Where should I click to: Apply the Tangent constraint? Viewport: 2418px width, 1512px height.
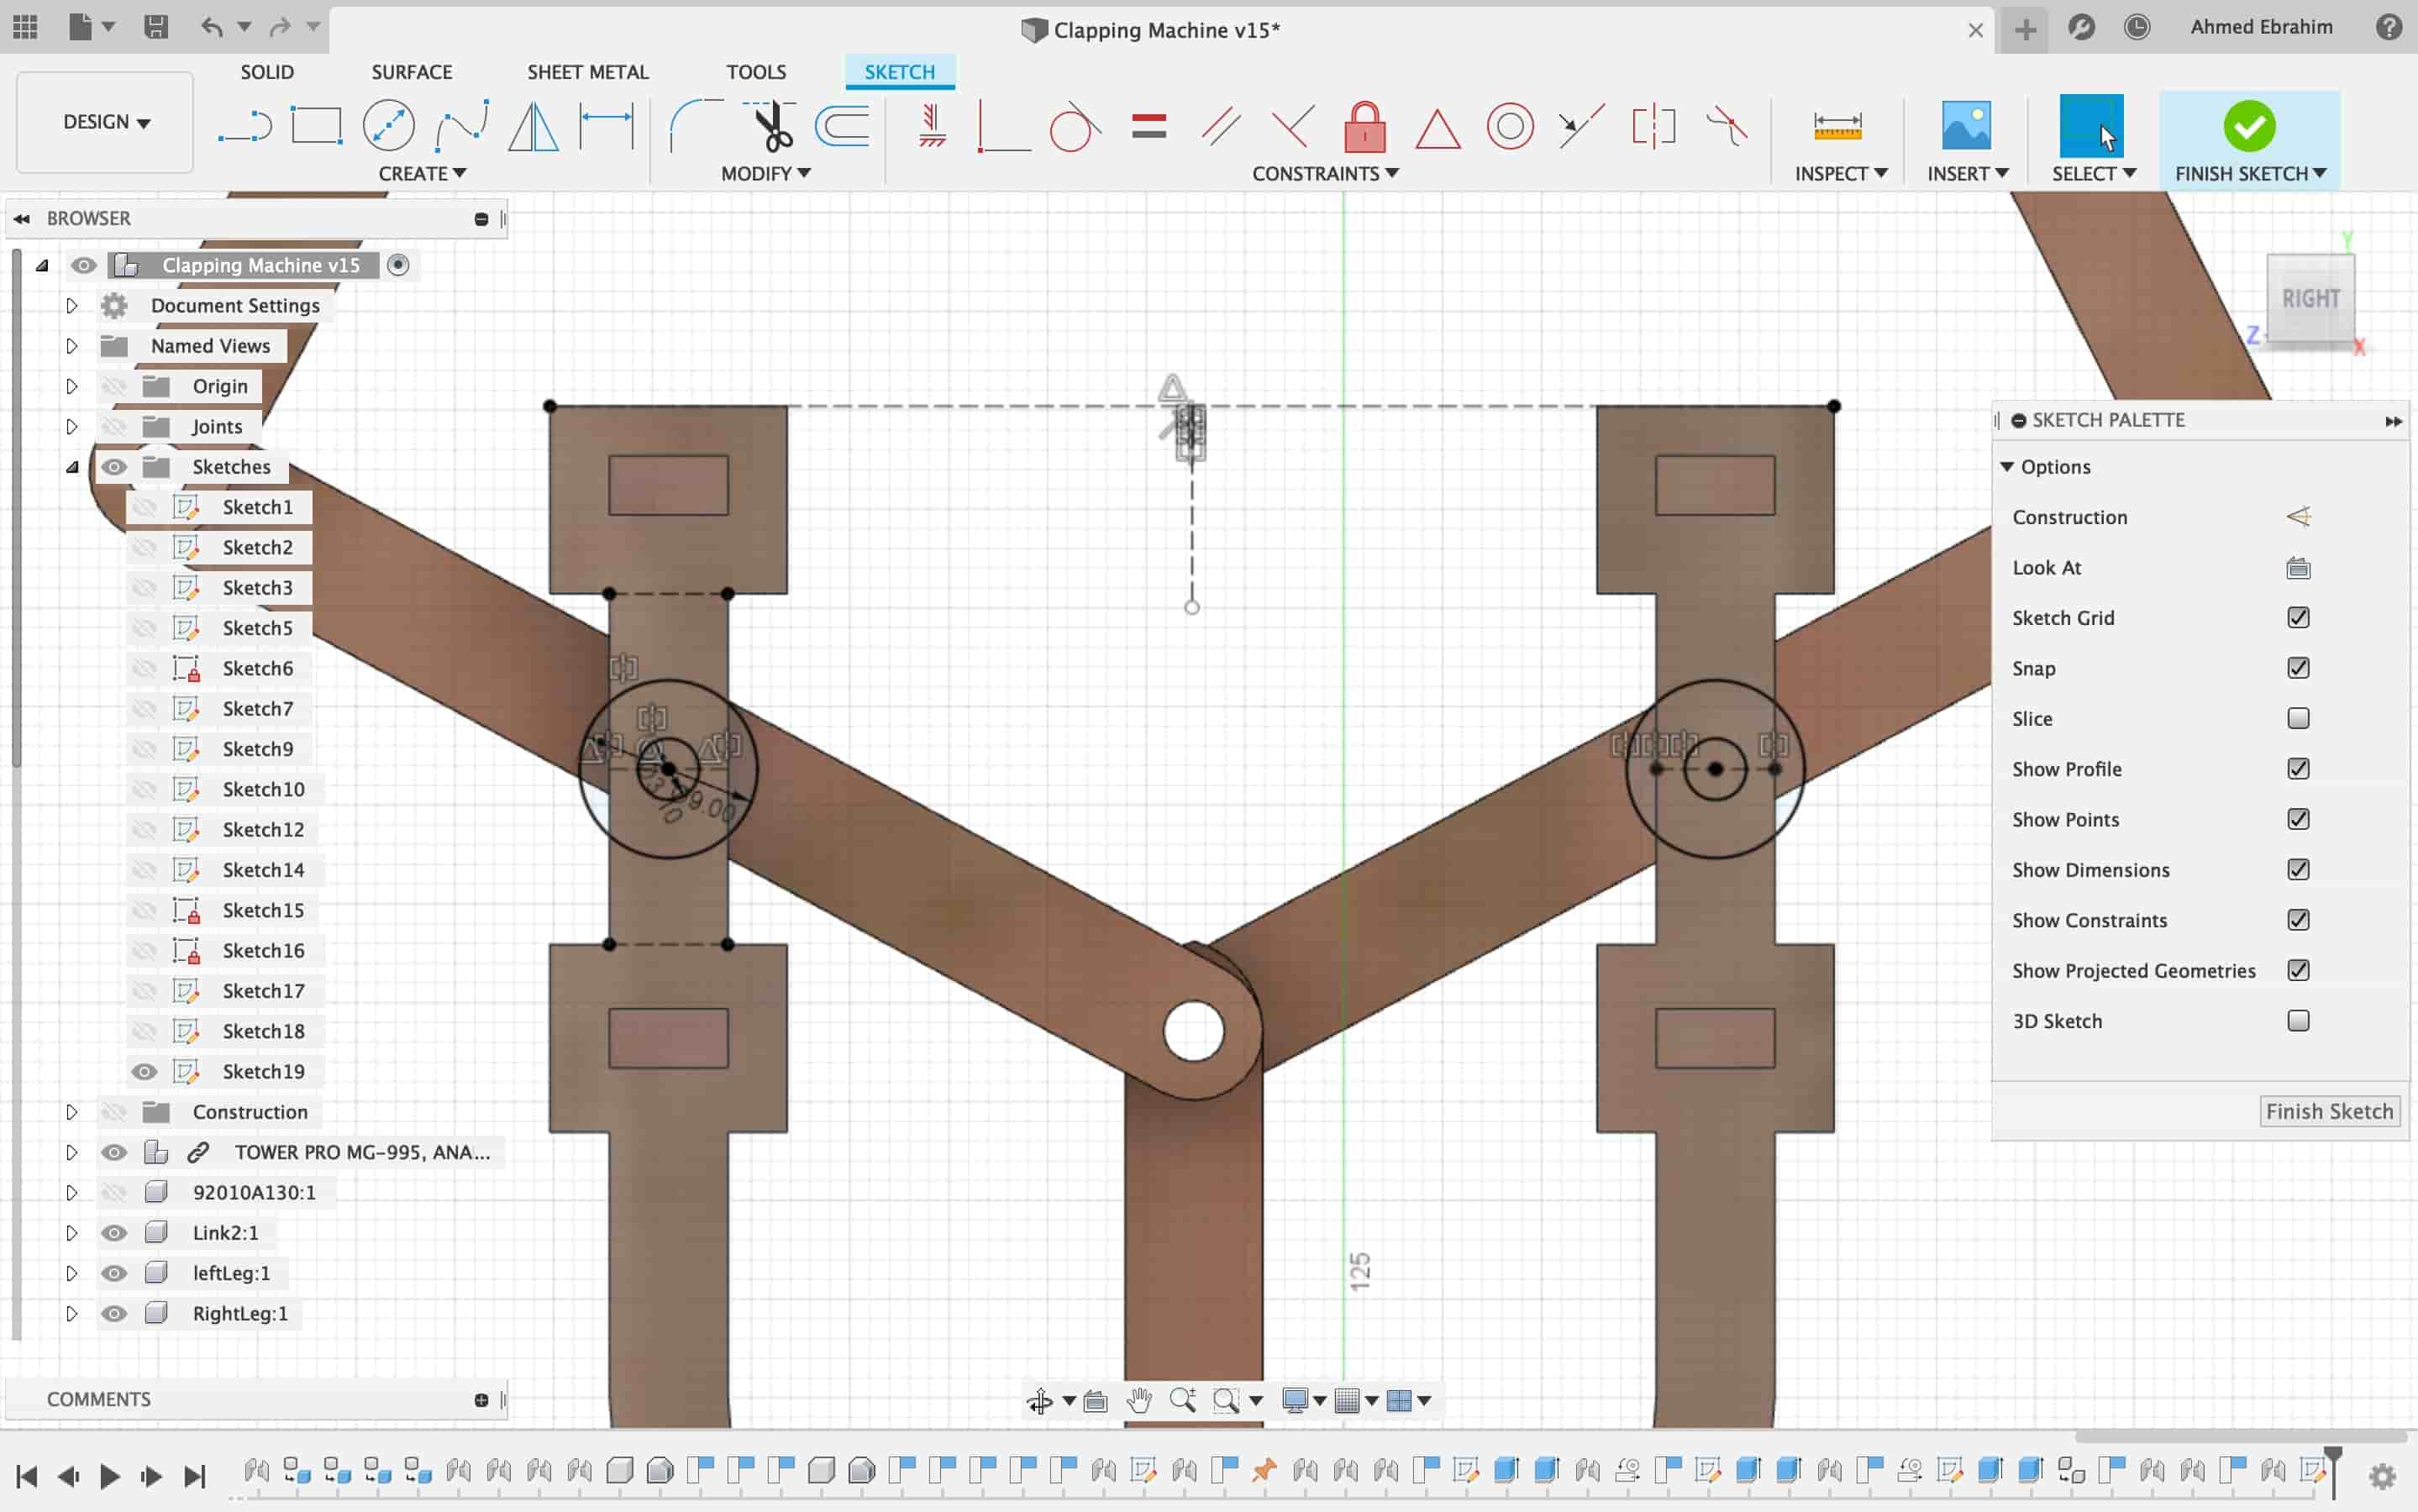tap(1075, 127)
